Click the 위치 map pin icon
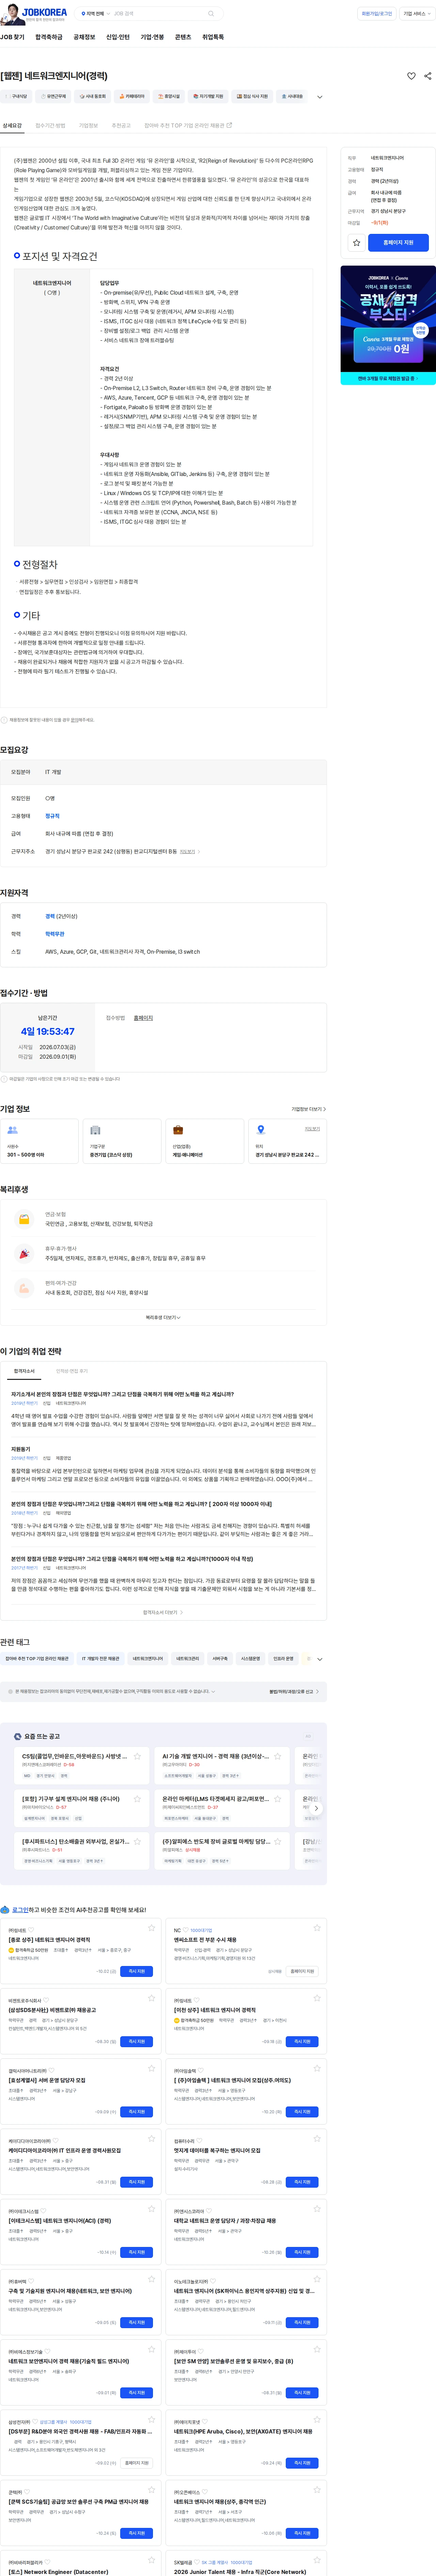This screenshot has height=2576, width=436. tap(261, 1130)
